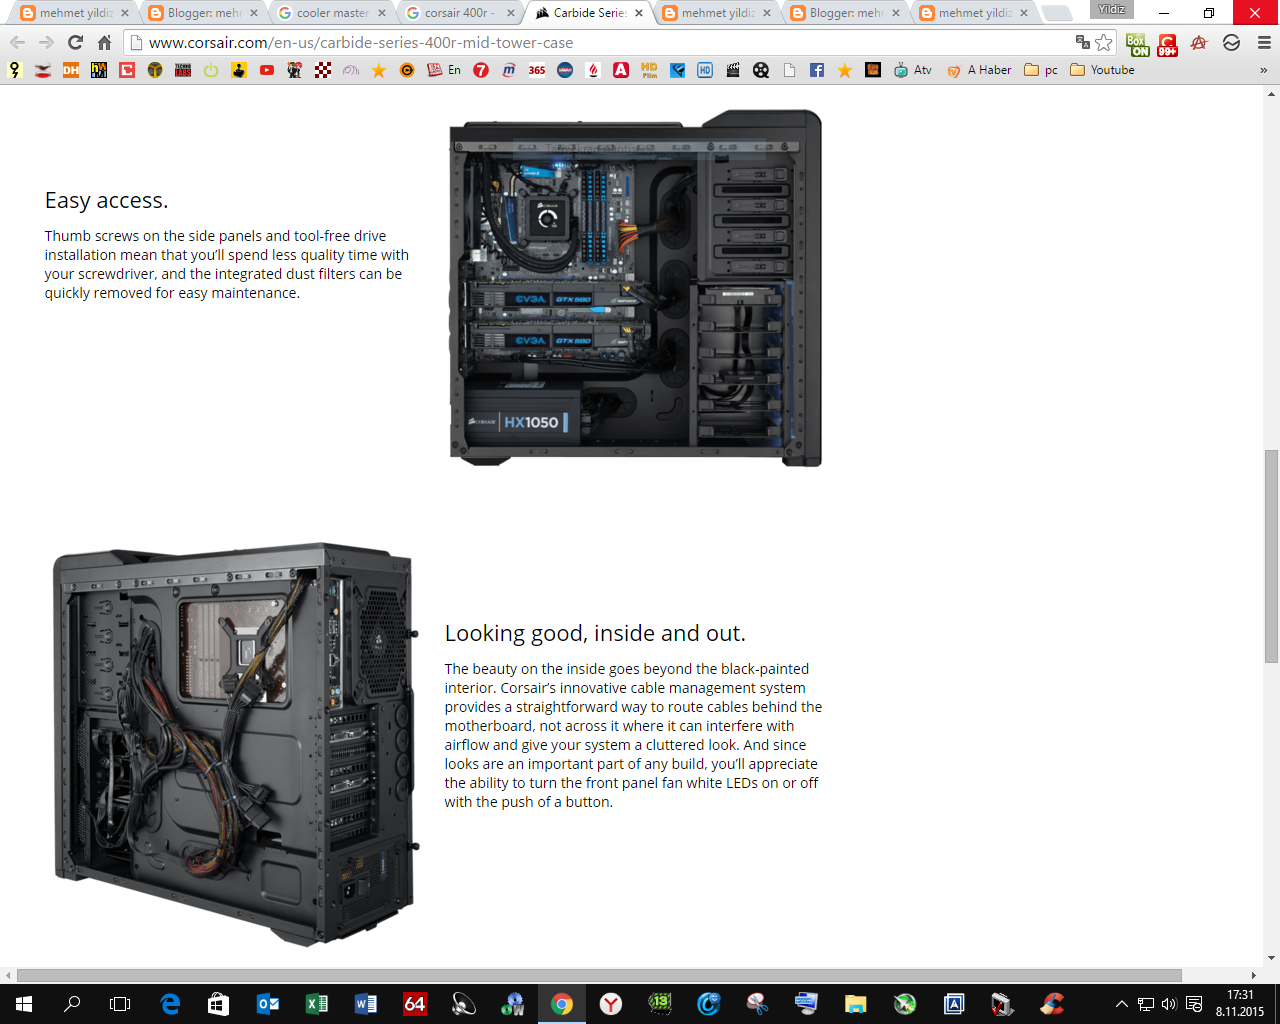
Task: Click the 'Looking good, inside and out.' heading
Action: [x=595, y=633]
